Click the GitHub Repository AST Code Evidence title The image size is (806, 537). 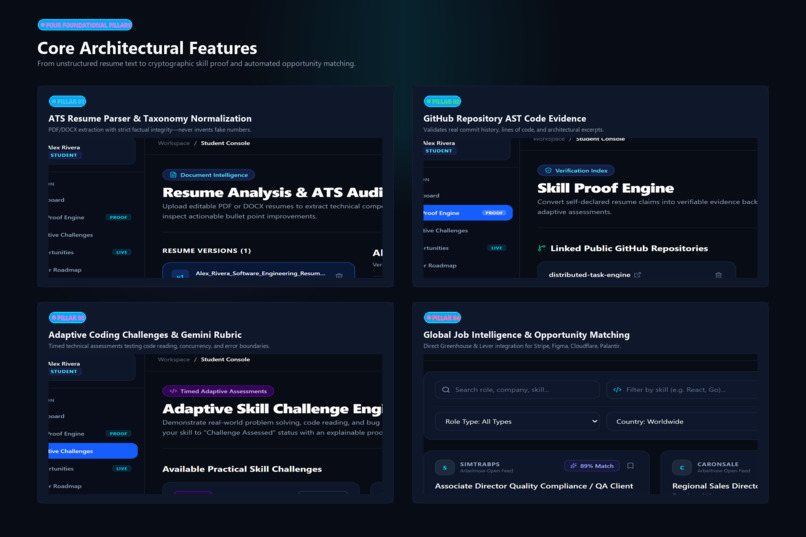tap(505, 118)
